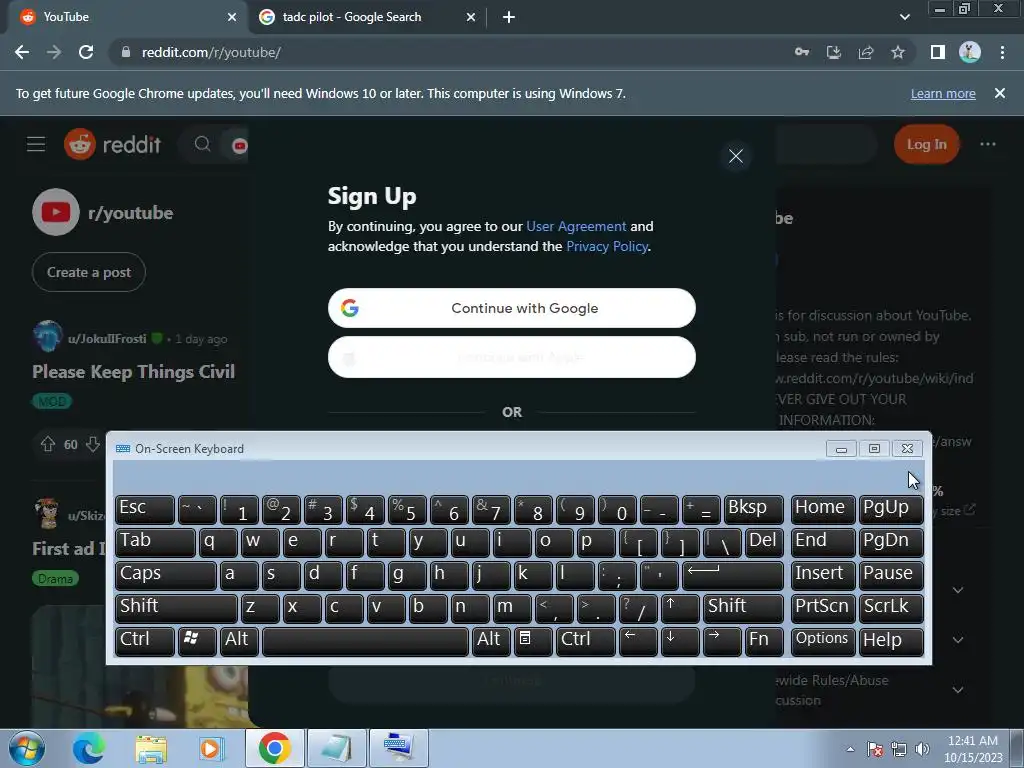This screenshot has height=768, width=1024.
Task: Open the Privacy Policy link
Action: pyautogui.click(x=607, y=246)
